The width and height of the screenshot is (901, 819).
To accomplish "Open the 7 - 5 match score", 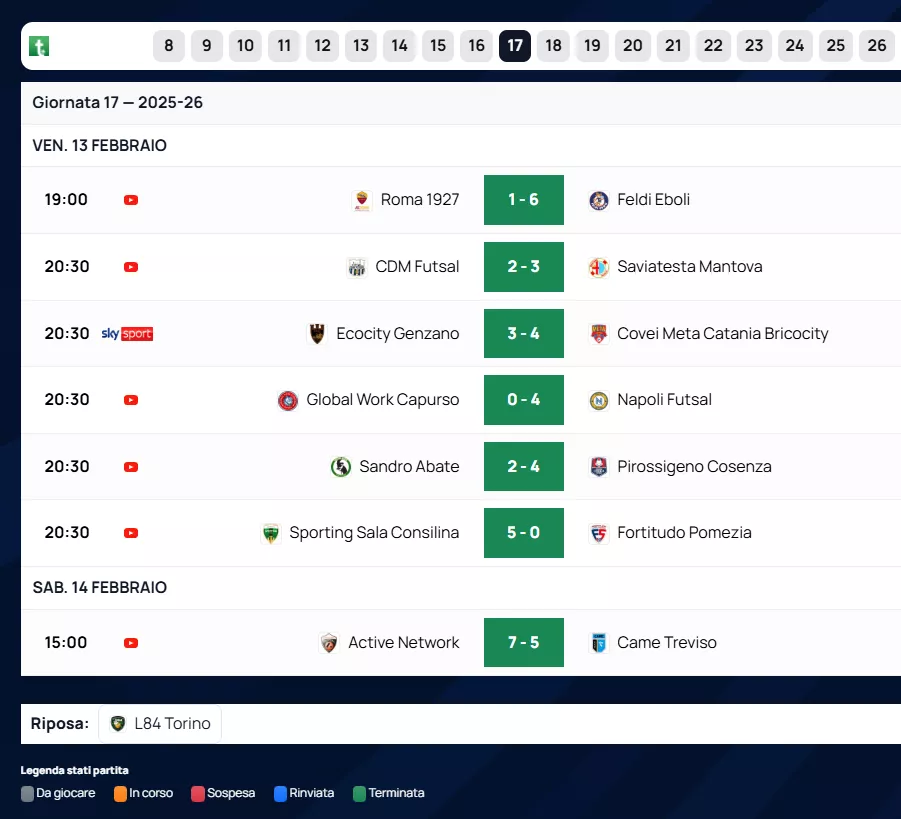I will click(x=523, y=643).
